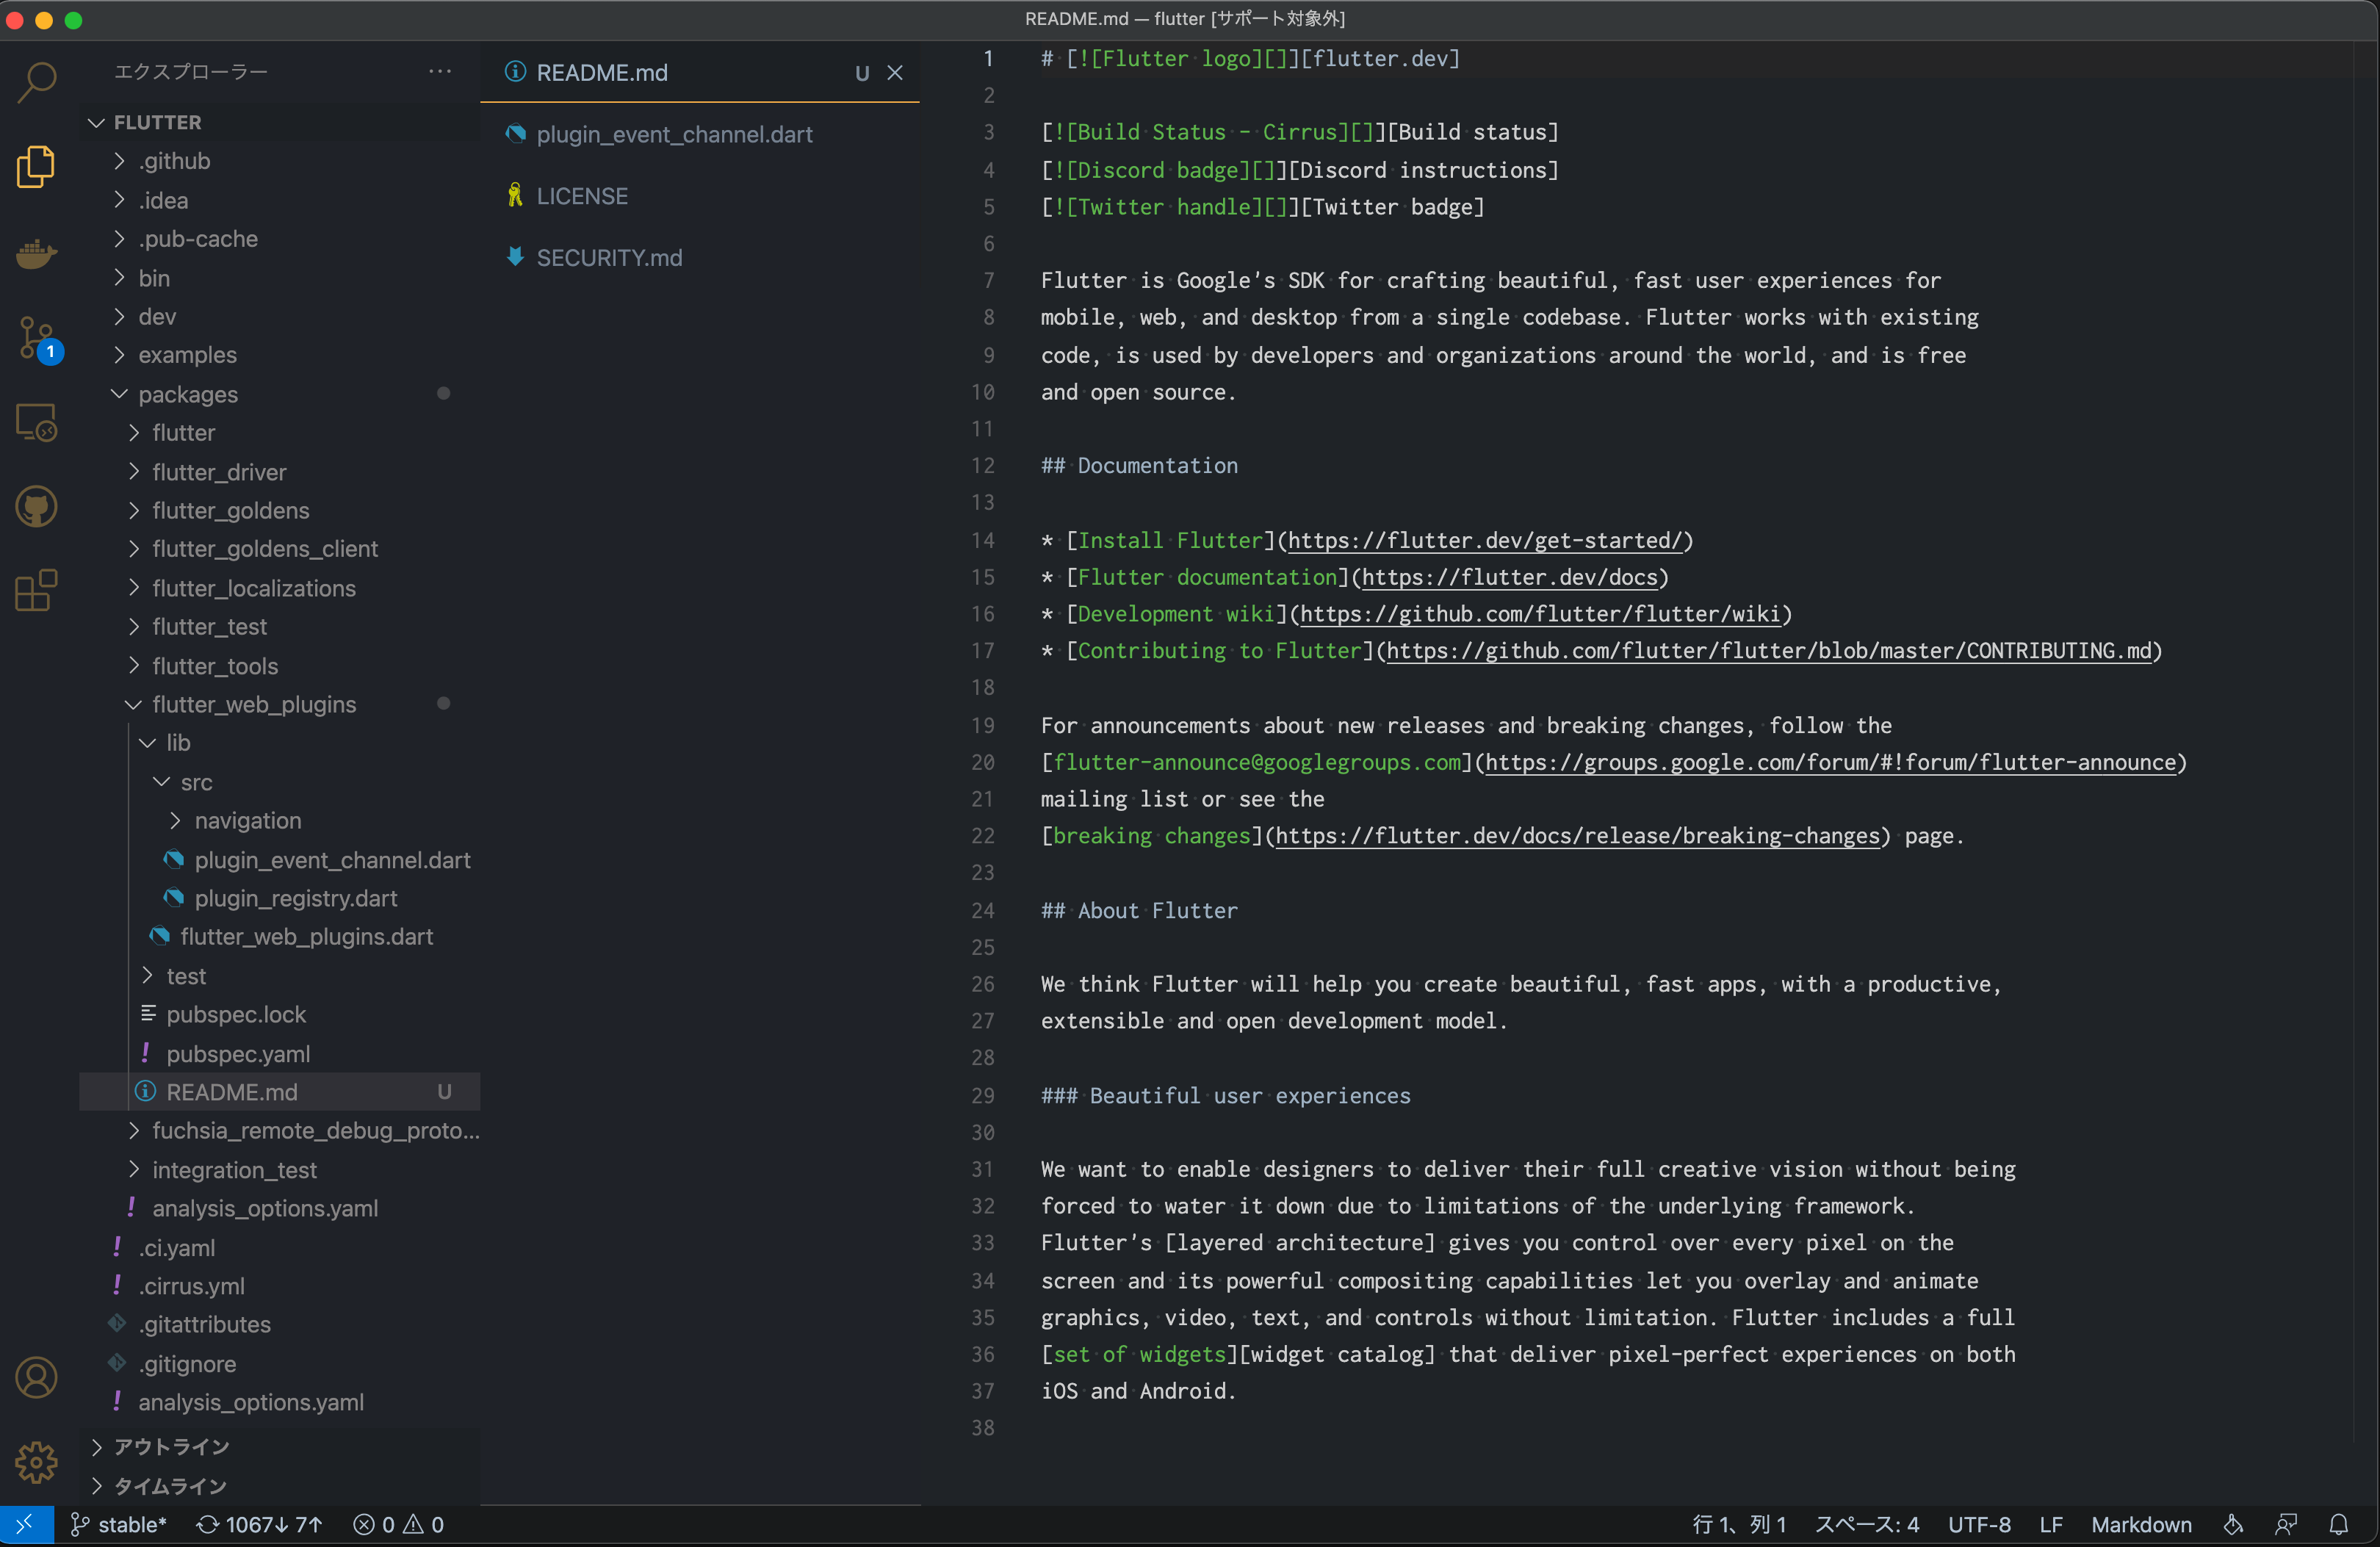This screenshot has height=1547, width=2380.
Task: Open LICENSE from the open editors list
Action: pyautogui.click(x=582, y=195)
